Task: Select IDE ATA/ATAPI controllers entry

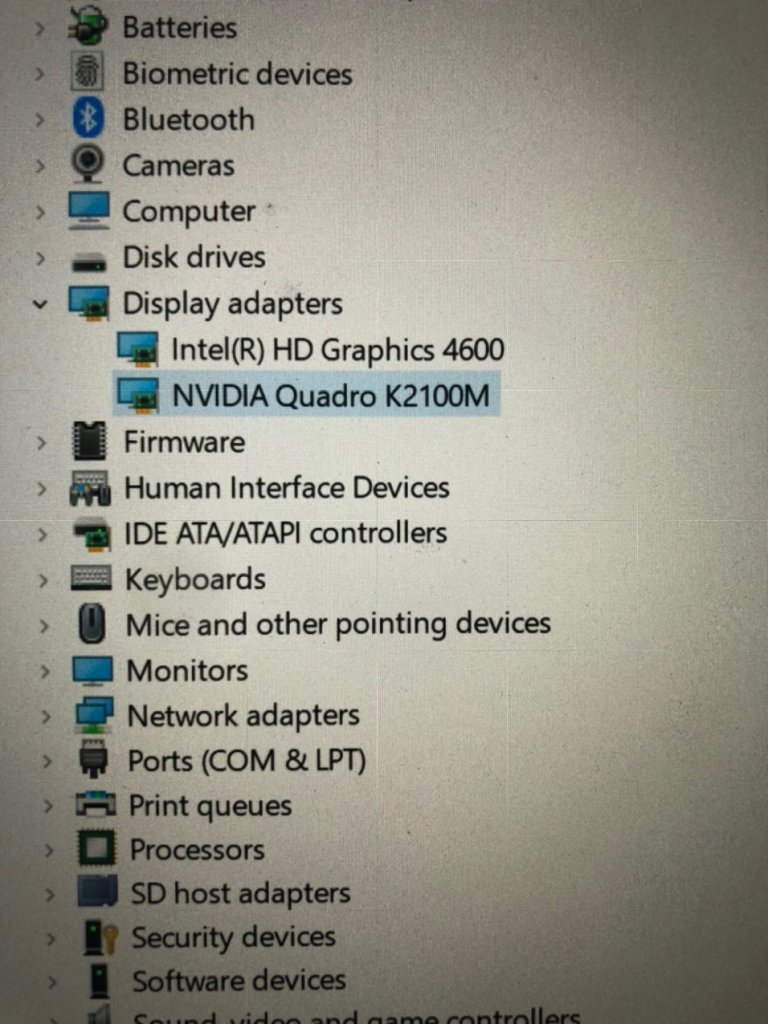Action: [285, 533]
